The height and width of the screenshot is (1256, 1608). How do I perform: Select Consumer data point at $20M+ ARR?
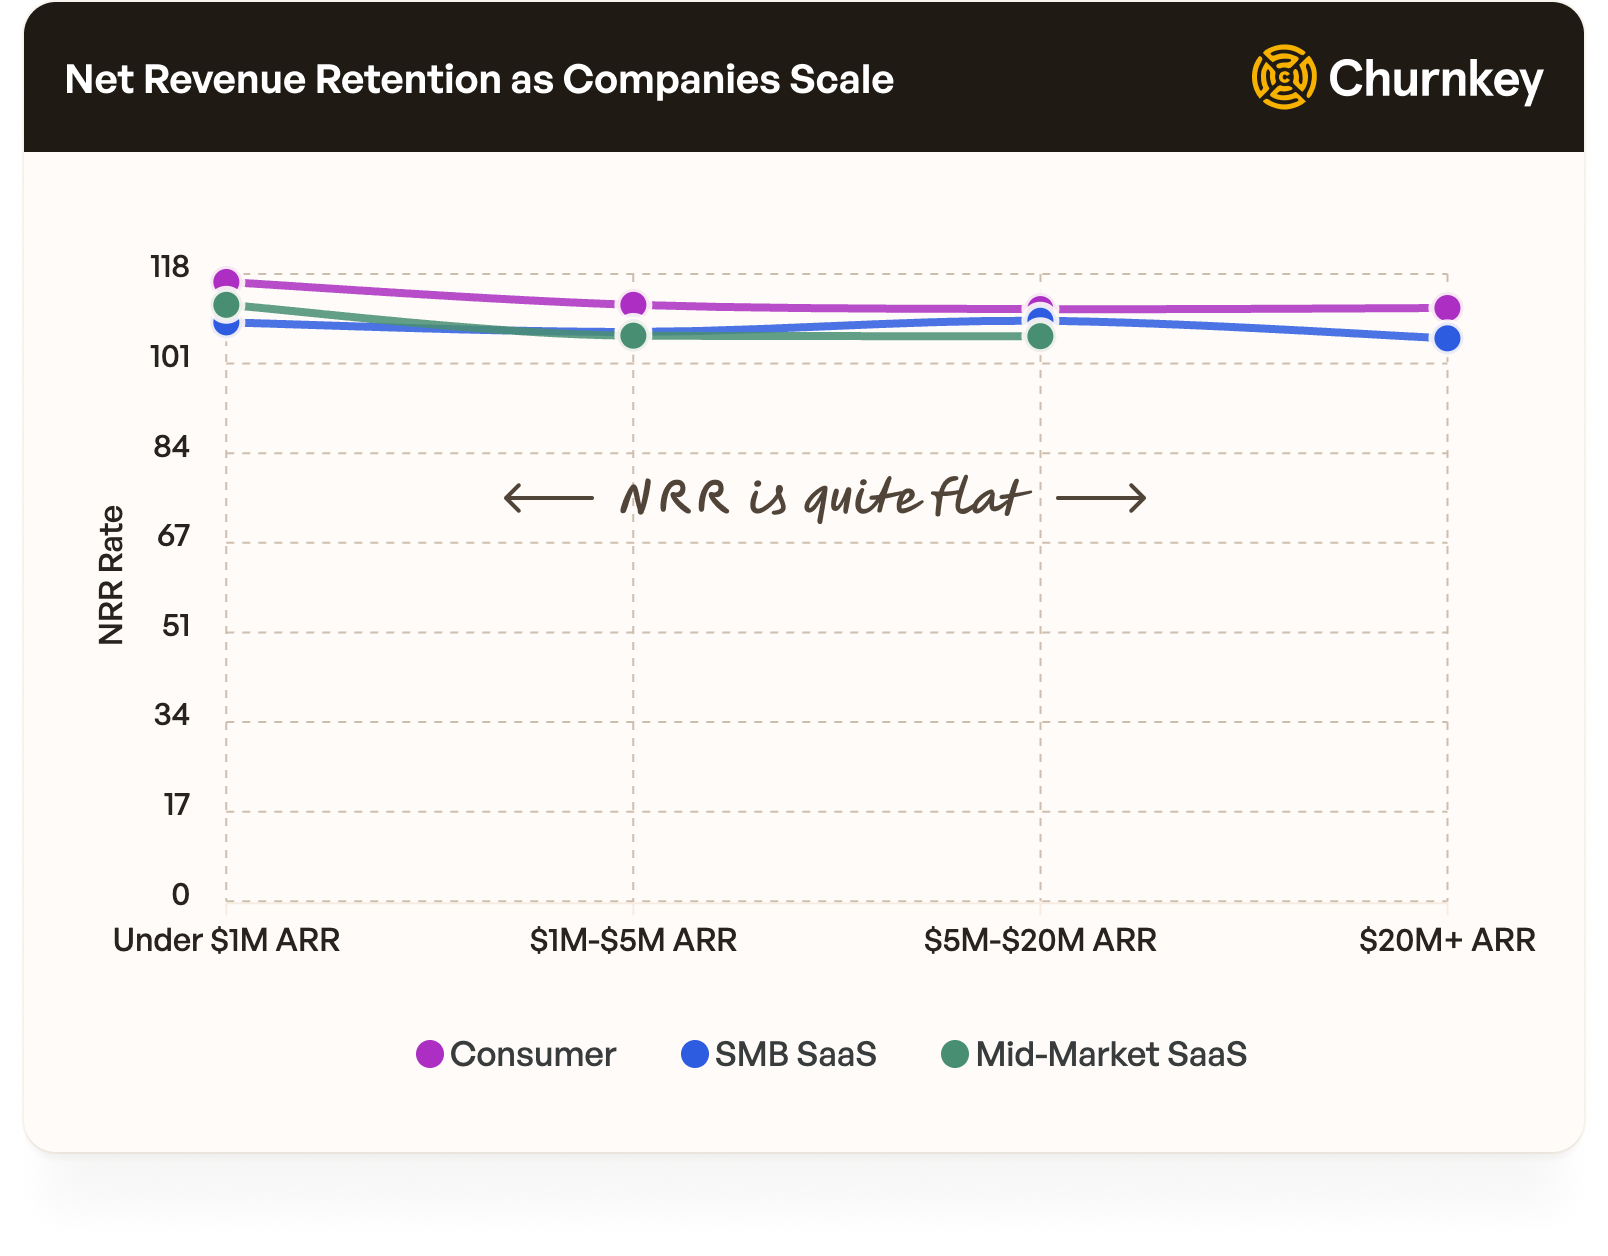(1446, 308)
